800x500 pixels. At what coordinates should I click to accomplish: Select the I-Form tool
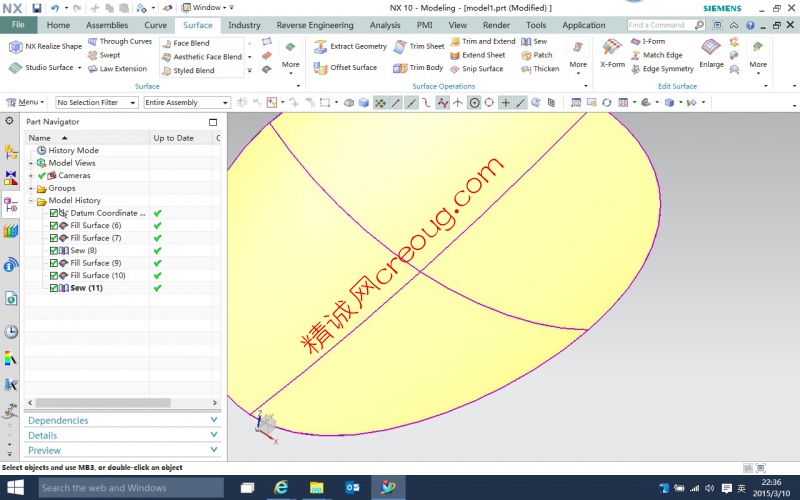coord(648,41)
